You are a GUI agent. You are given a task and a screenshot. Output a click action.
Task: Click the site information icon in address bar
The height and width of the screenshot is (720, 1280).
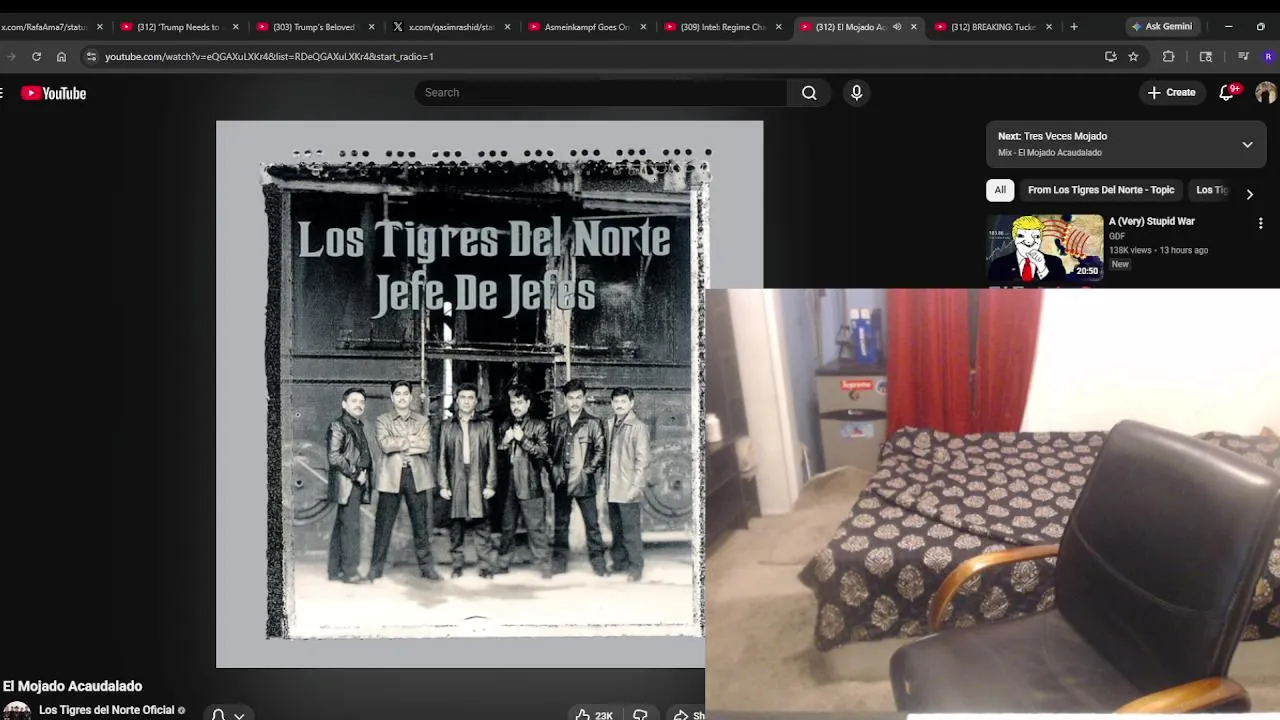(x=91, y=57)
